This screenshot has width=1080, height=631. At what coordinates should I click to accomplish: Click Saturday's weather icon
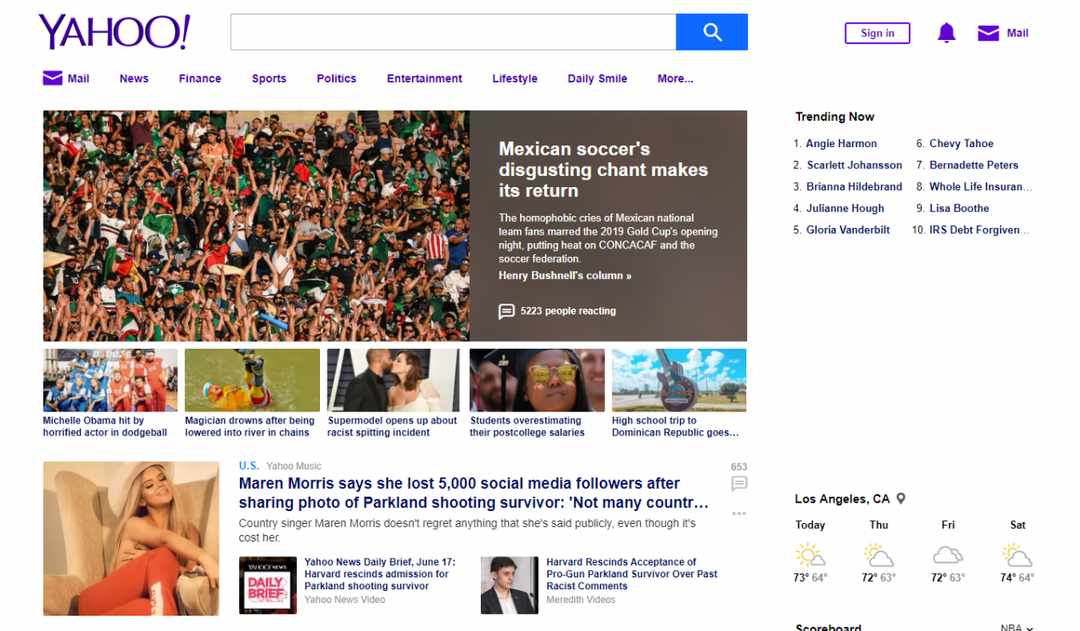point(1017,555)
